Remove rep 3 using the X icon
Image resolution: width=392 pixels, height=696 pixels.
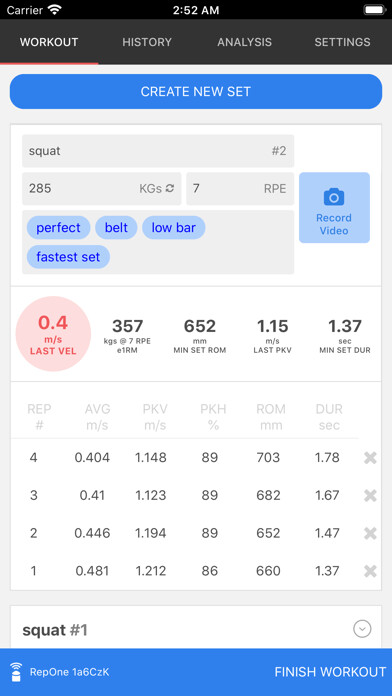click(x=370, y=495)
